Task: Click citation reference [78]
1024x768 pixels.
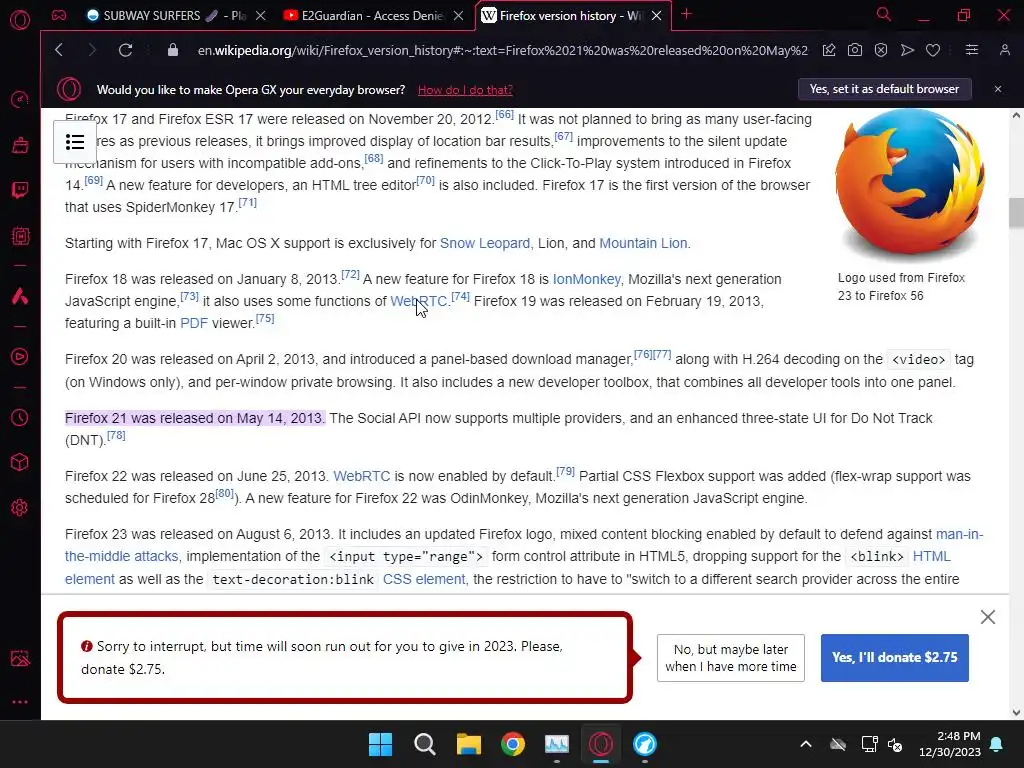Action: tap(116, 435)
